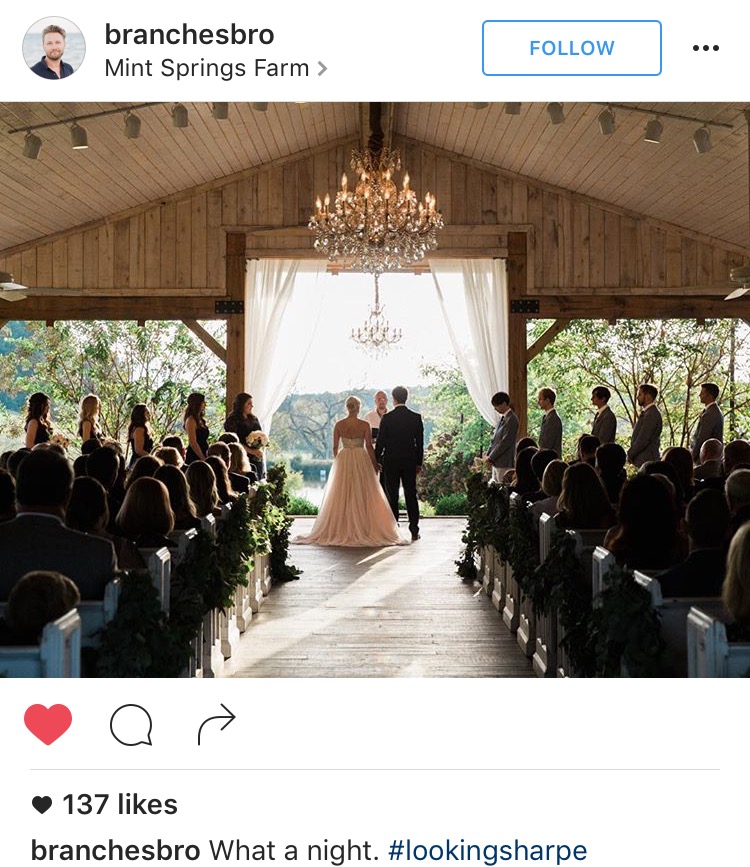Follow the branchesbro account
This screenshot has height=867, width=750.
571,48
